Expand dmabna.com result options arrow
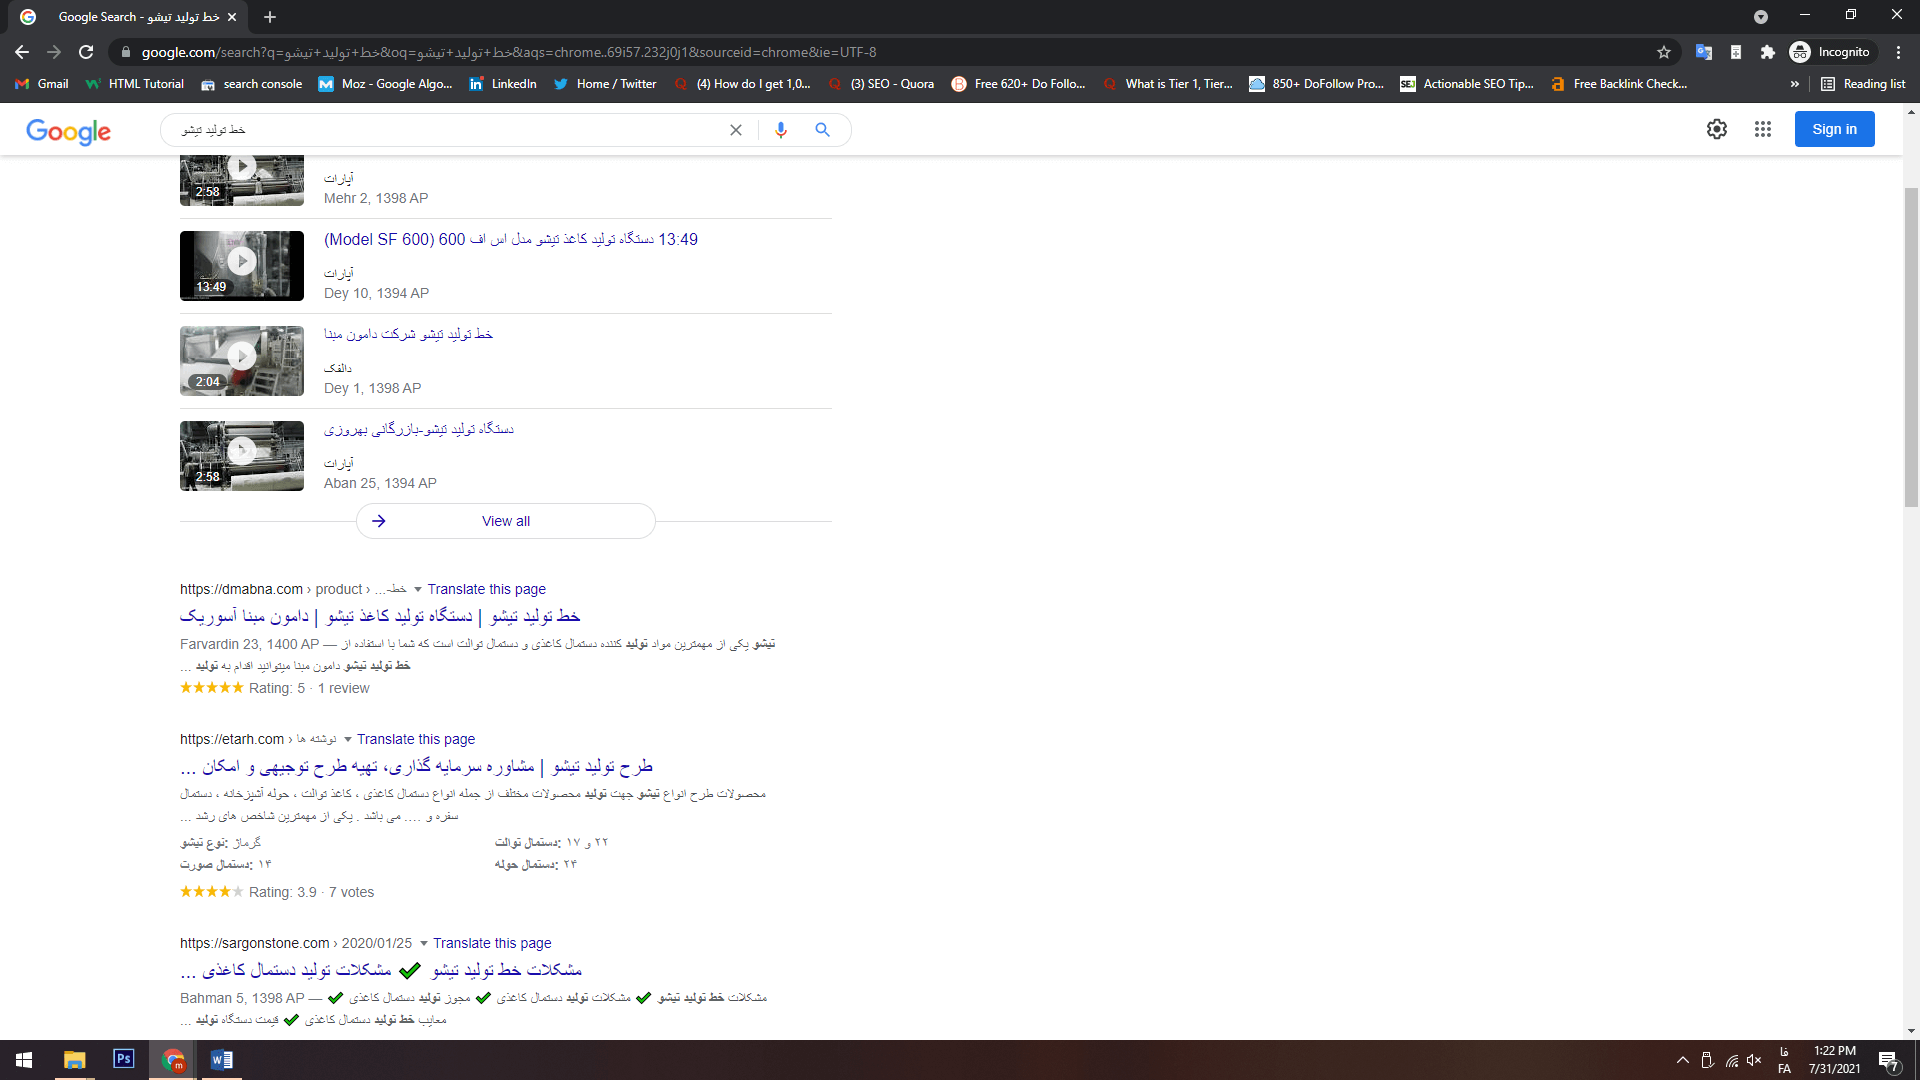Image resolution: width=1920 pixels, height=1080 pixels. (418, 590)
